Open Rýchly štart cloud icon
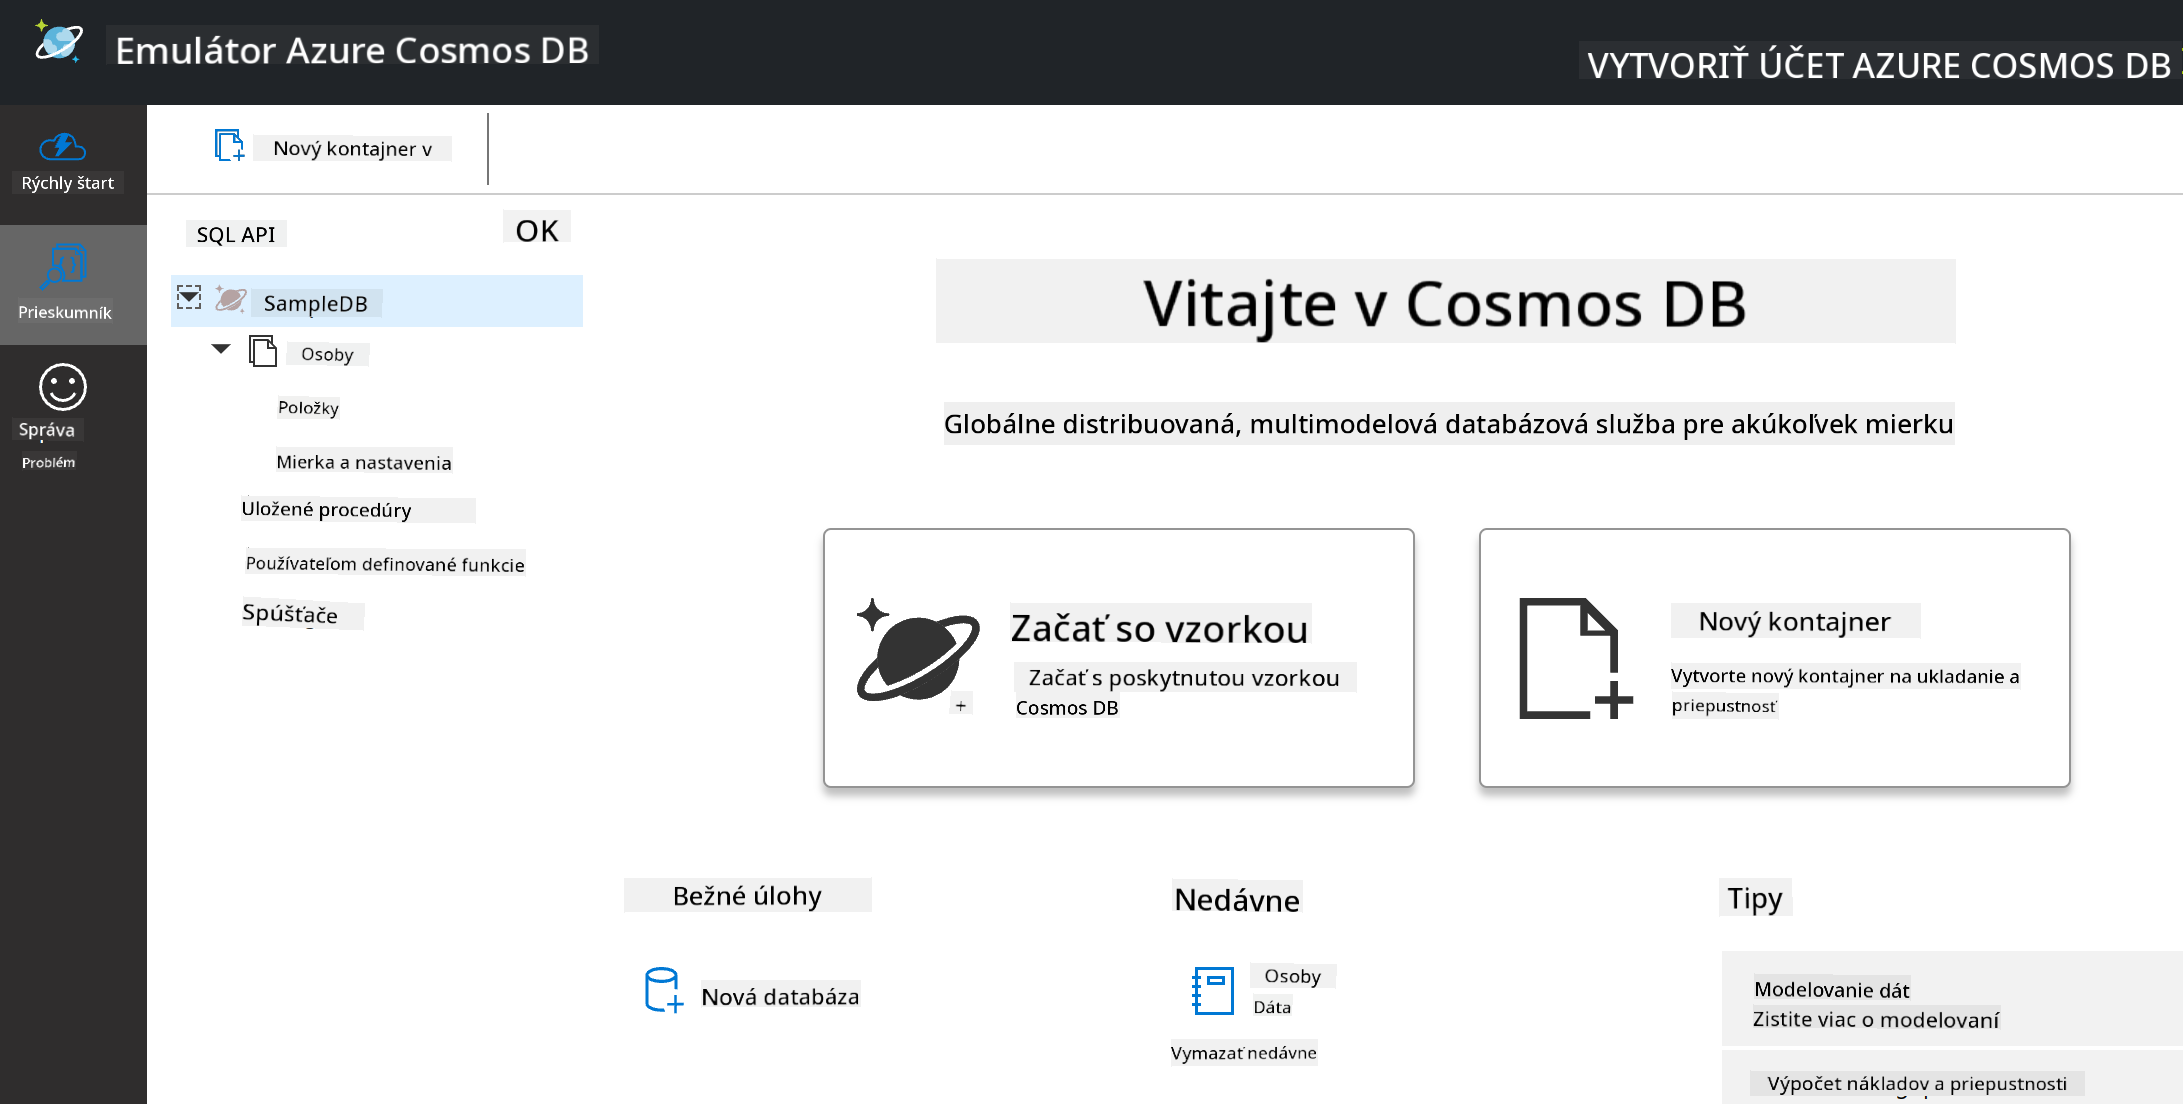The image size is (2183, 1104). click(63, 147)
